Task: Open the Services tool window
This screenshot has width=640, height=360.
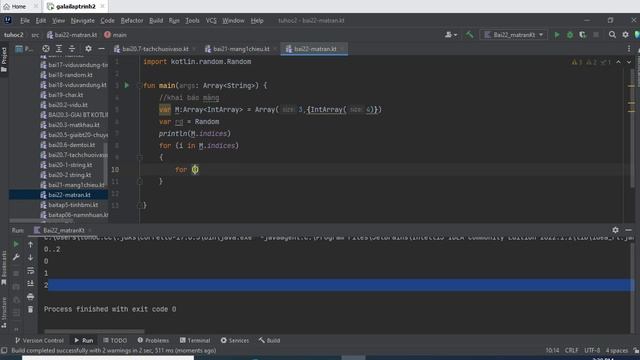Action: pos(235,340)
